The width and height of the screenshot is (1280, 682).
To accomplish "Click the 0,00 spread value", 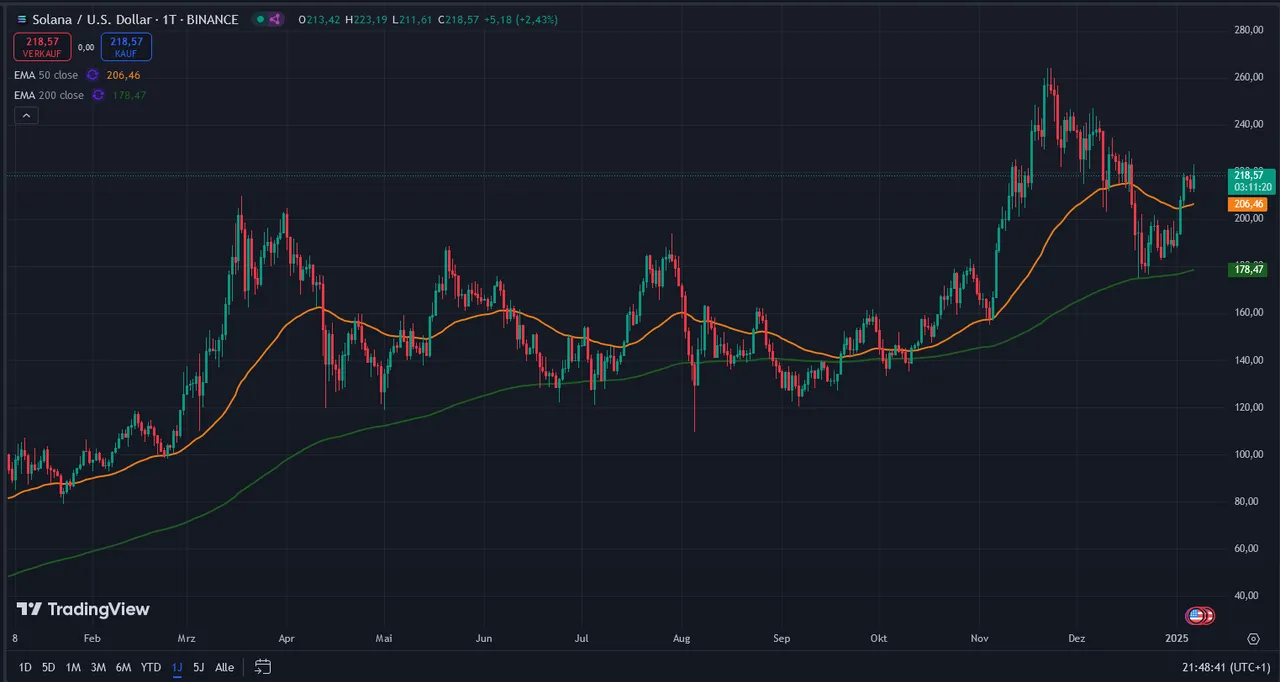I will (86, 47).
